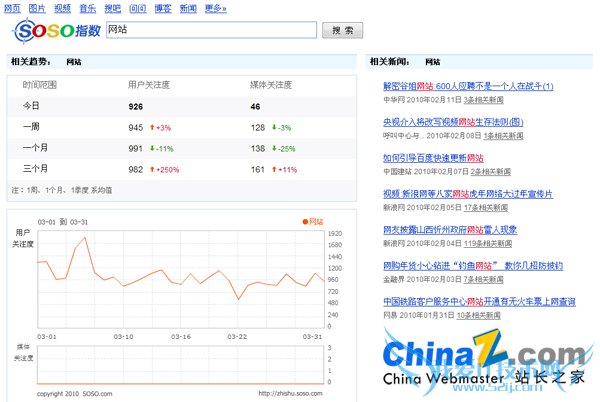Open news link 解密谷姐网站 600人应聘

click(468, 86)
